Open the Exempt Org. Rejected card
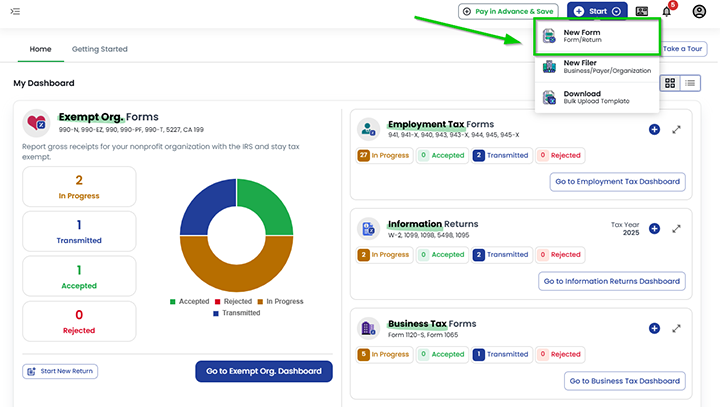 coord(79,321)
